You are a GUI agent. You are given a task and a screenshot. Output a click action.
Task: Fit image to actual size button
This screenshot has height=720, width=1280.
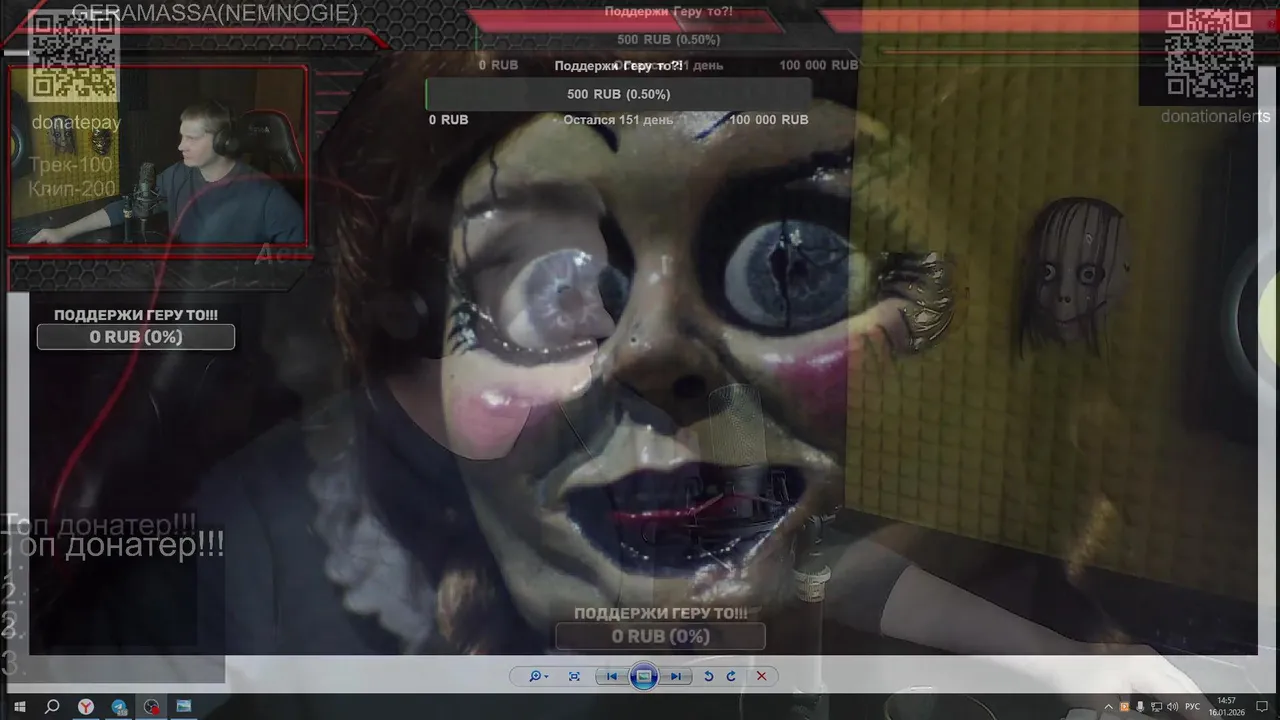[x=574, y=676]
